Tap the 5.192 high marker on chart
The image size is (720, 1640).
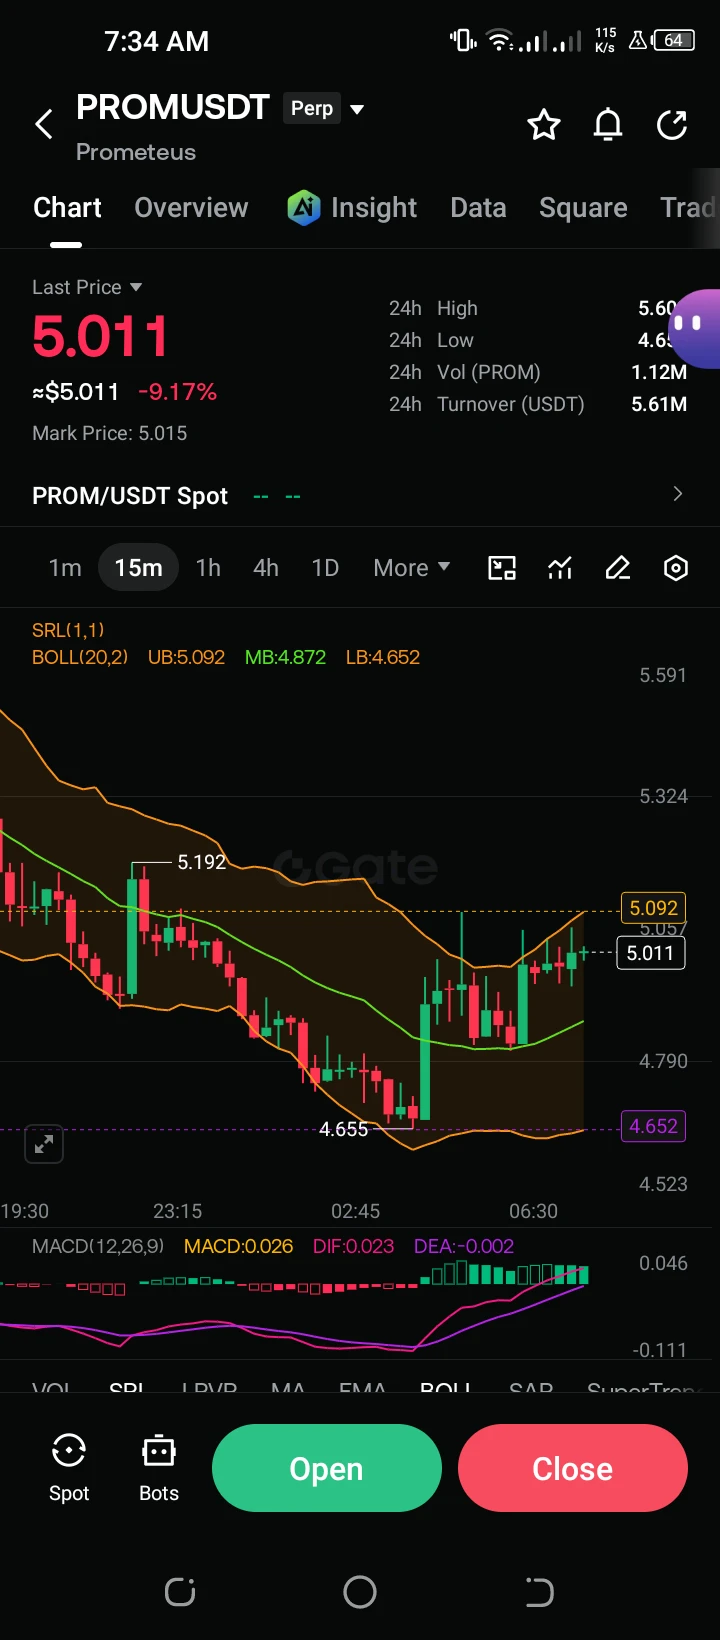202,862
